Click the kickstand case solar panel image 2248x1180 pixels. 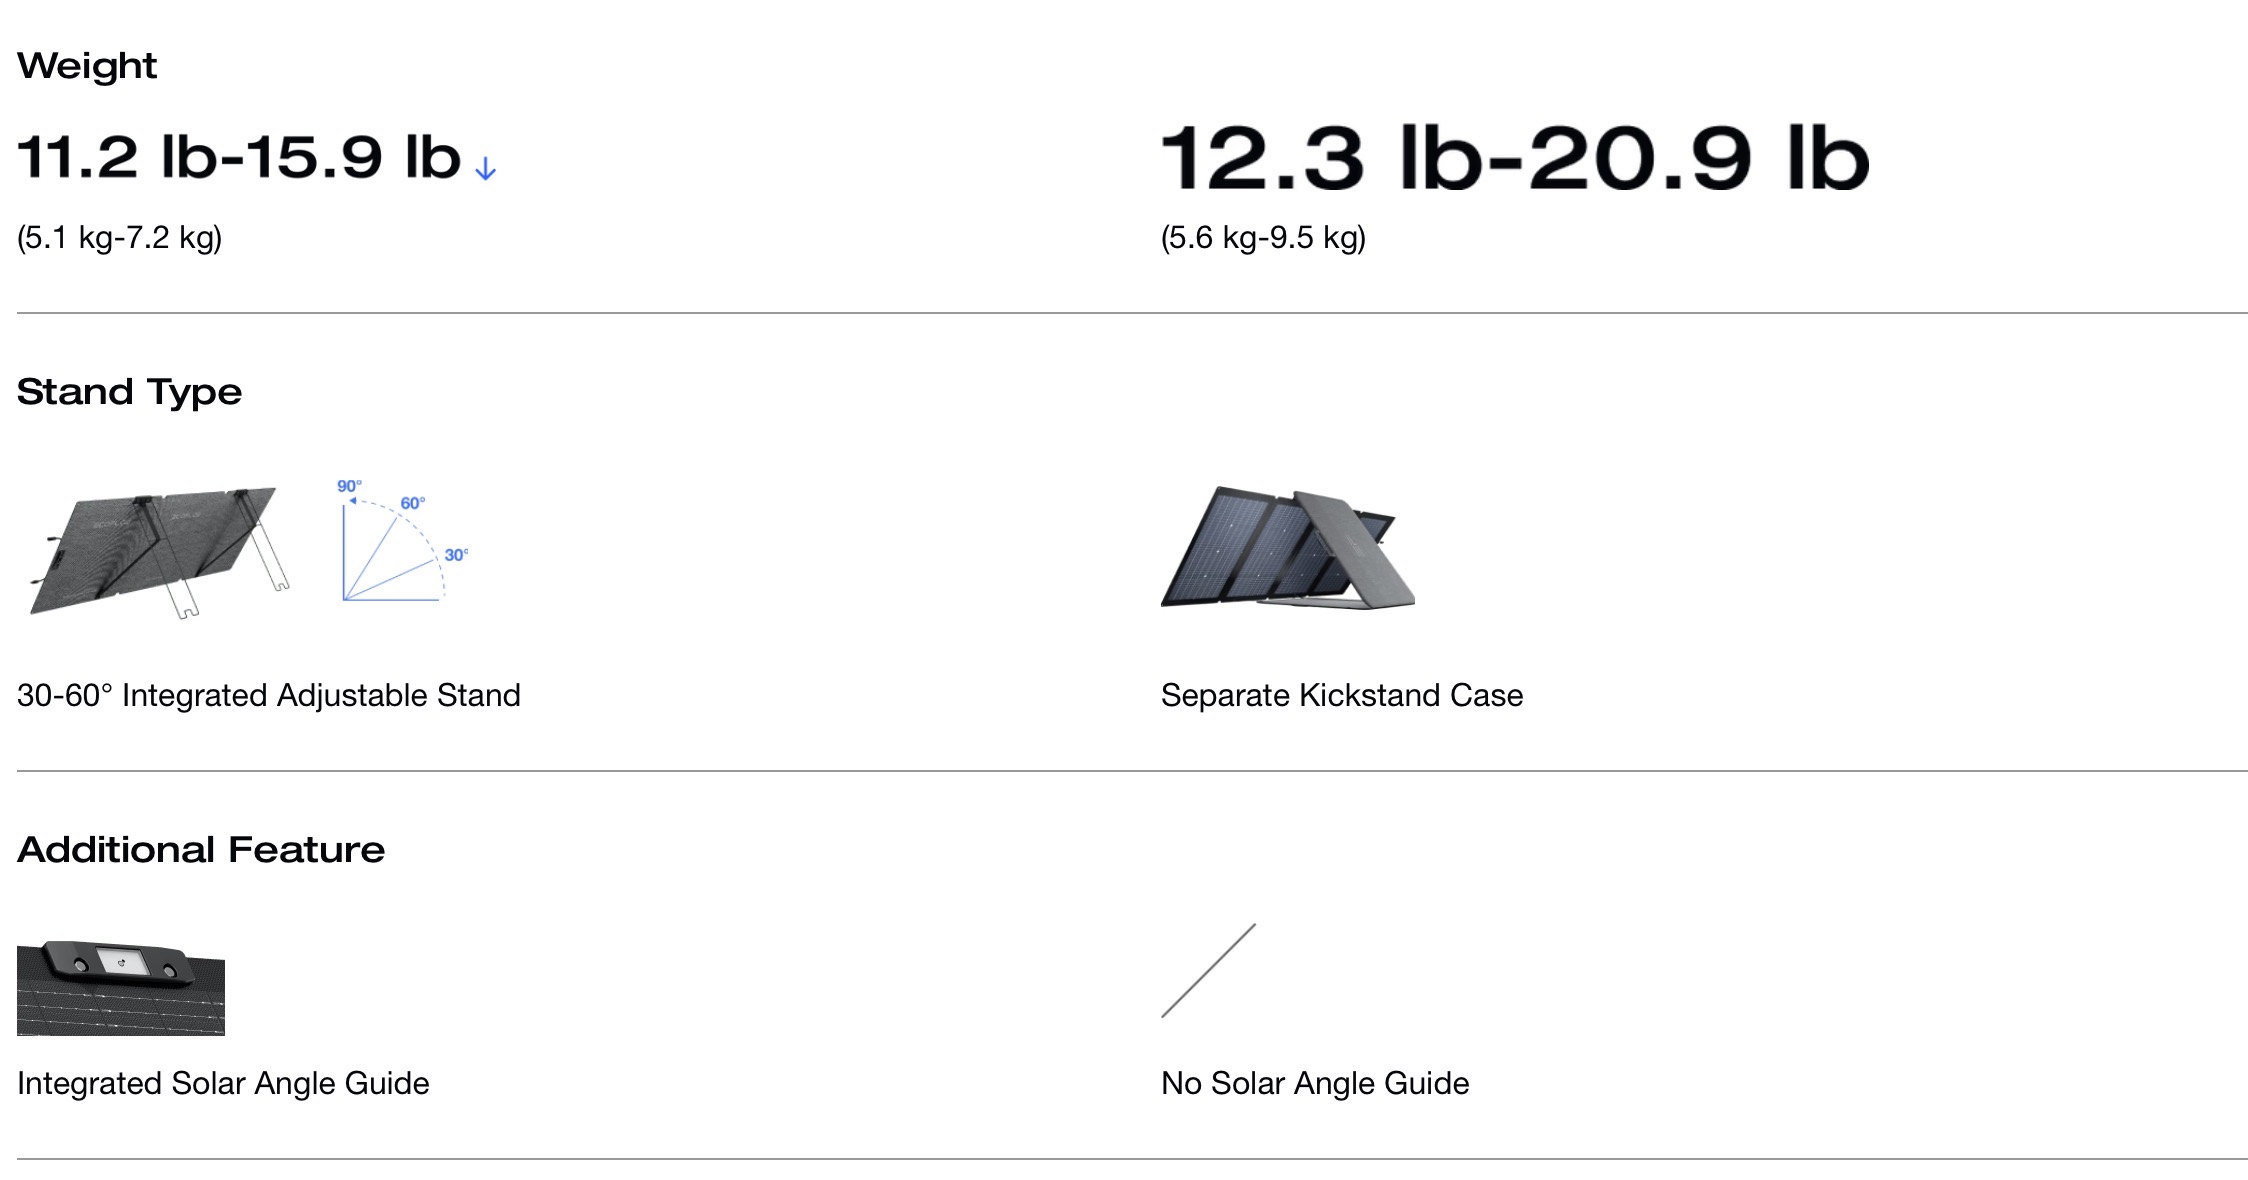pos(1288,548)
